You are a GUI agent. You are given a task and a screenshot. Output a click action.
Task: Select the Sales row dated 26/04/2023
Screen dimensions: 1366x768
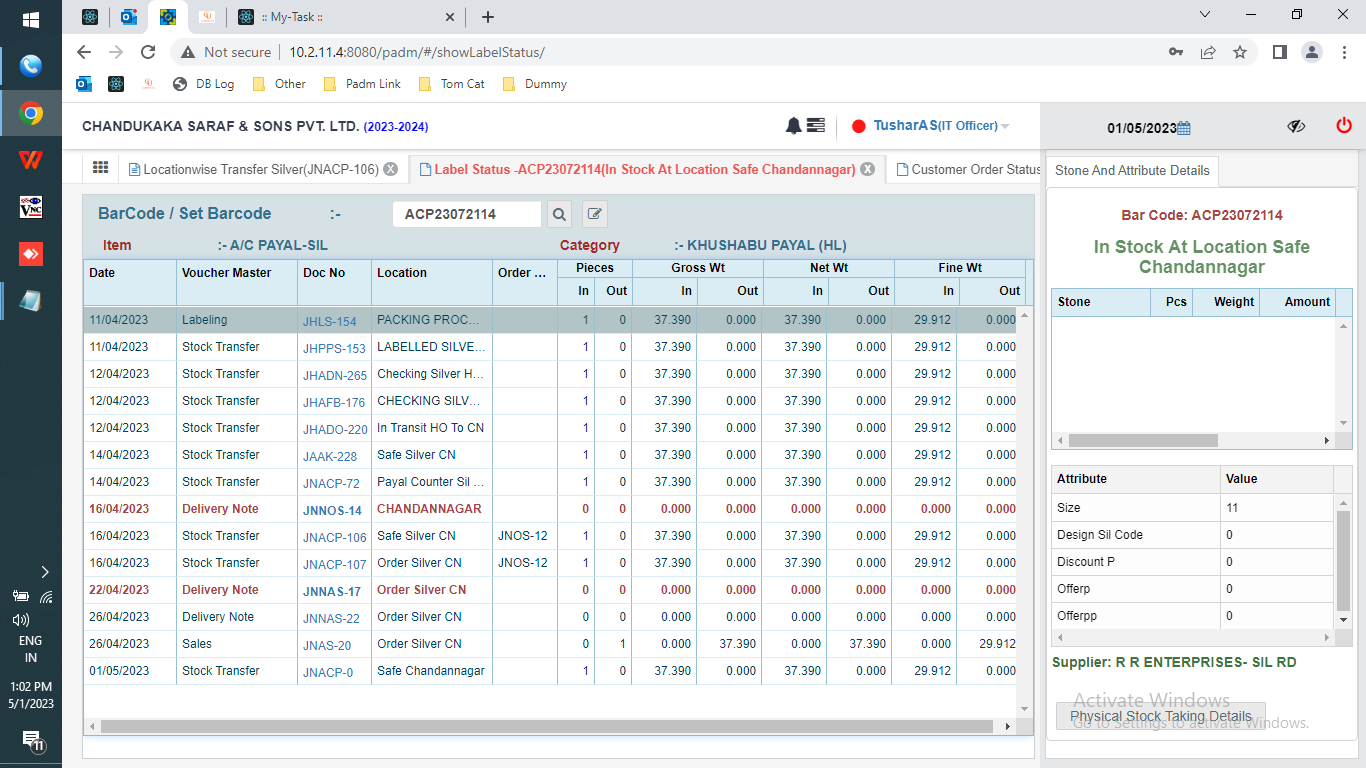click(550, 644)
